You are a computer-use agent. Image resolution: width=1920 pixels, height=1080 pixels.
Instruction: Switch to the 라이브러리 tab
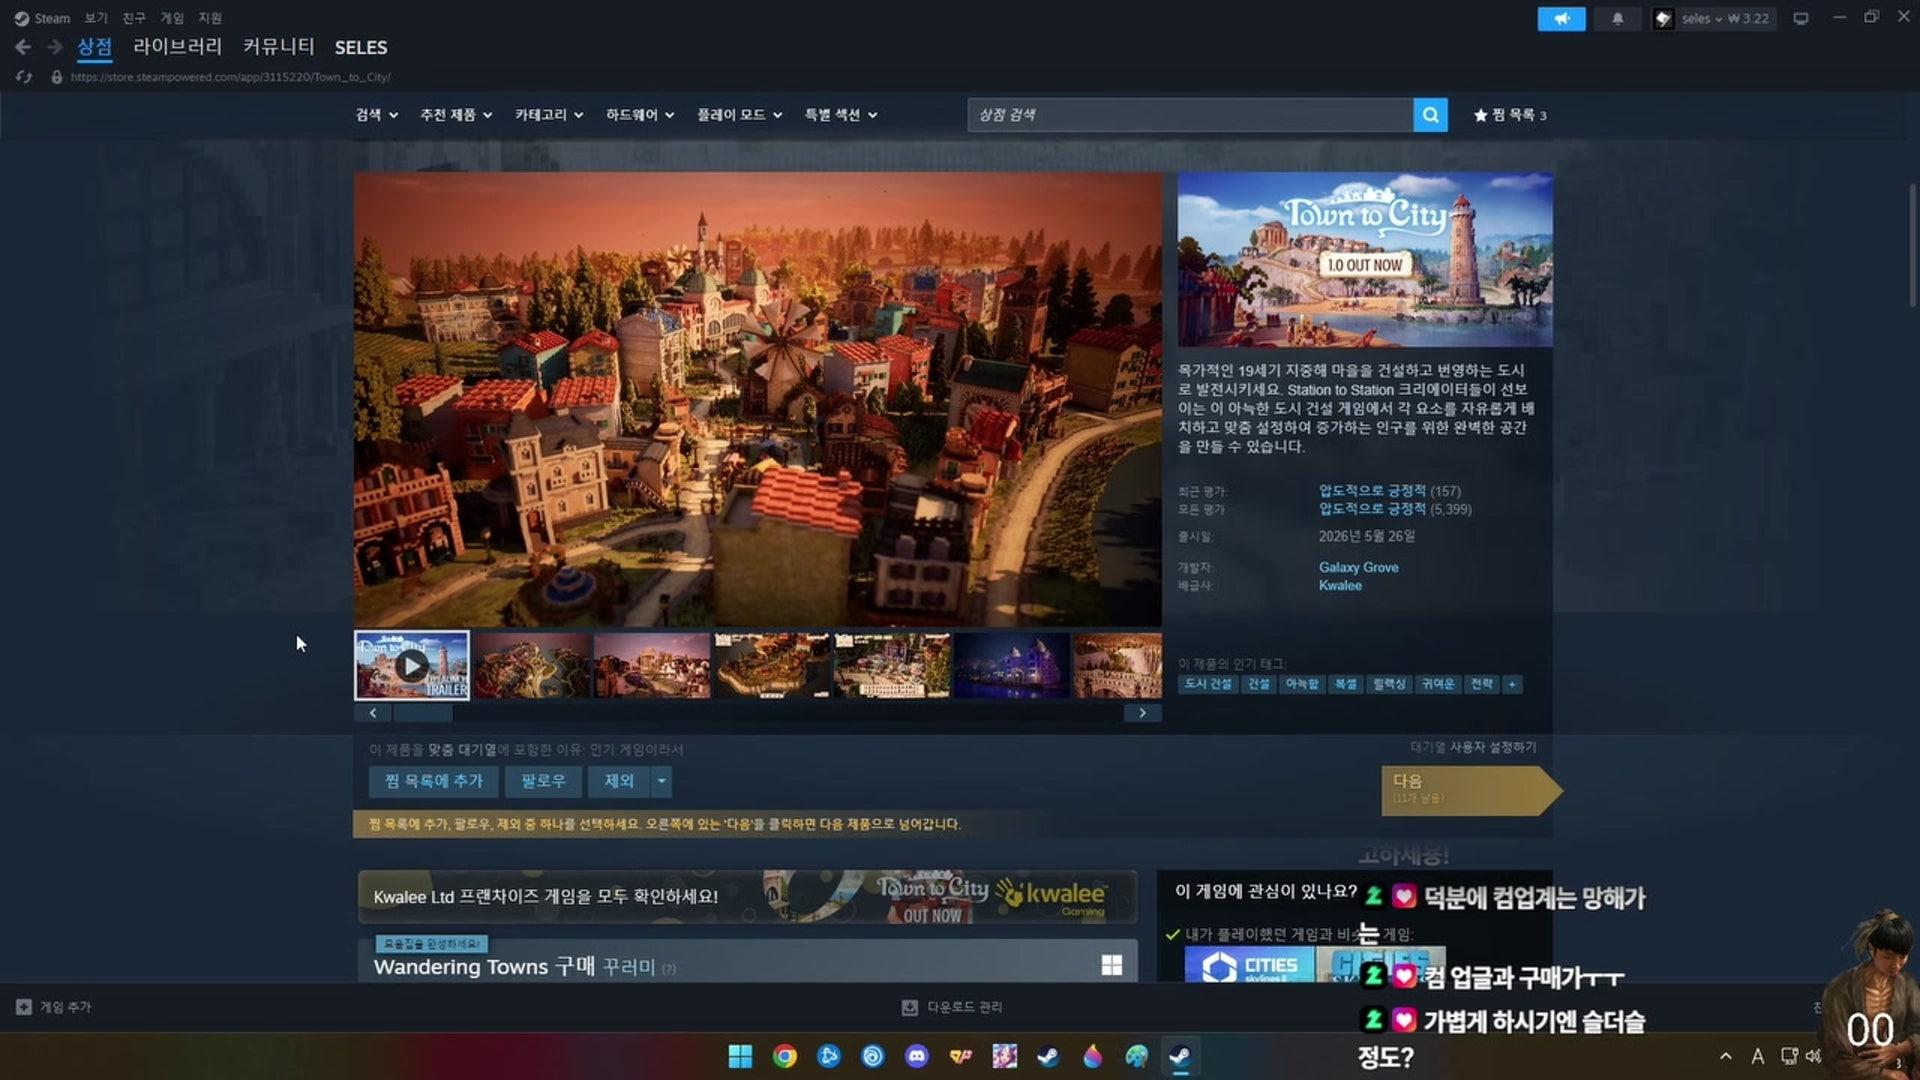pyautogui.click(x=177, y=47)
